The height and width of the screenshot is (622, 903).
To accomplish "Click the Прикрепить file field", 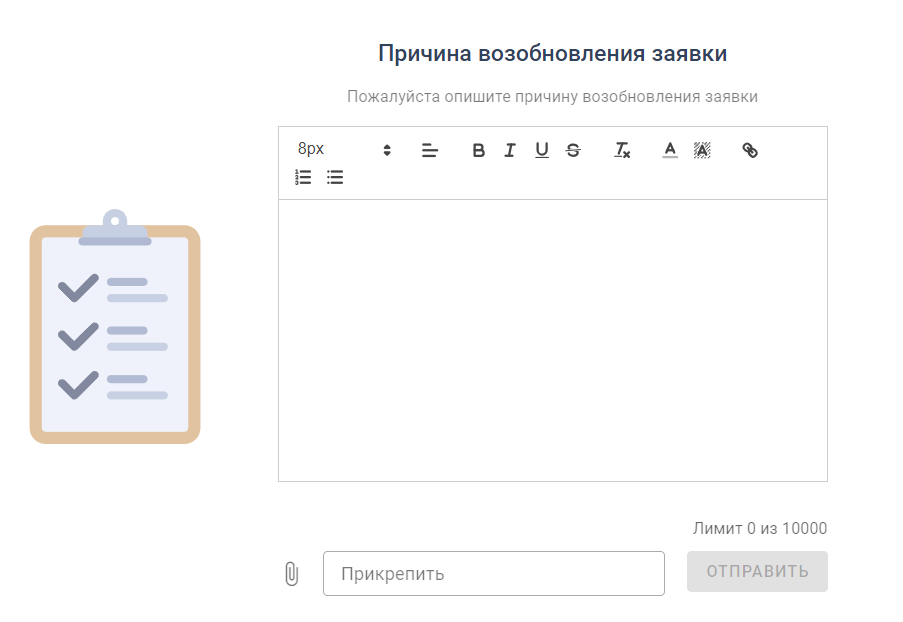I will (493, 573).
